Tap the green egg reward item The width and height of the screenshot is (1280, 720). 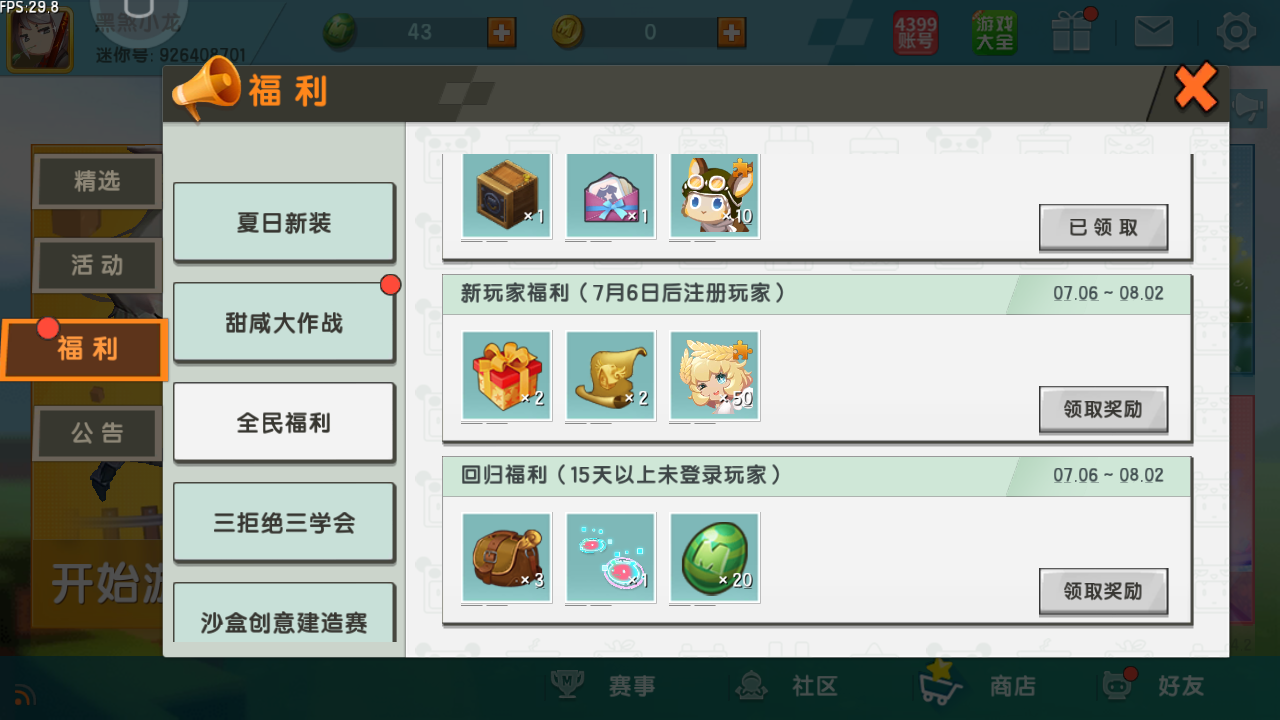(x=714, y=557)
